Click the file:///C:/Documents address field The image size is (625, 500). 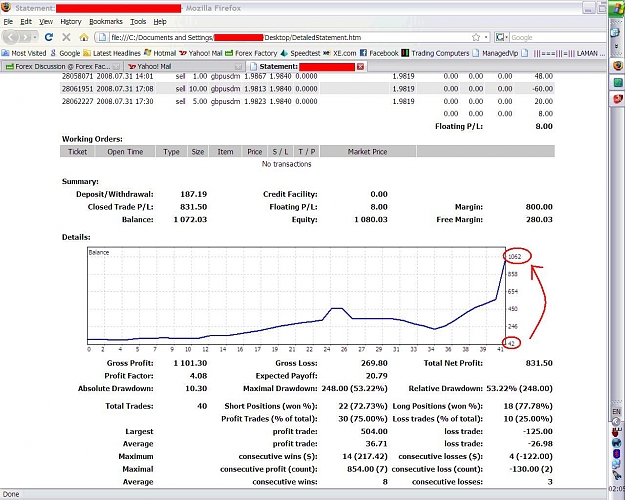289,37
